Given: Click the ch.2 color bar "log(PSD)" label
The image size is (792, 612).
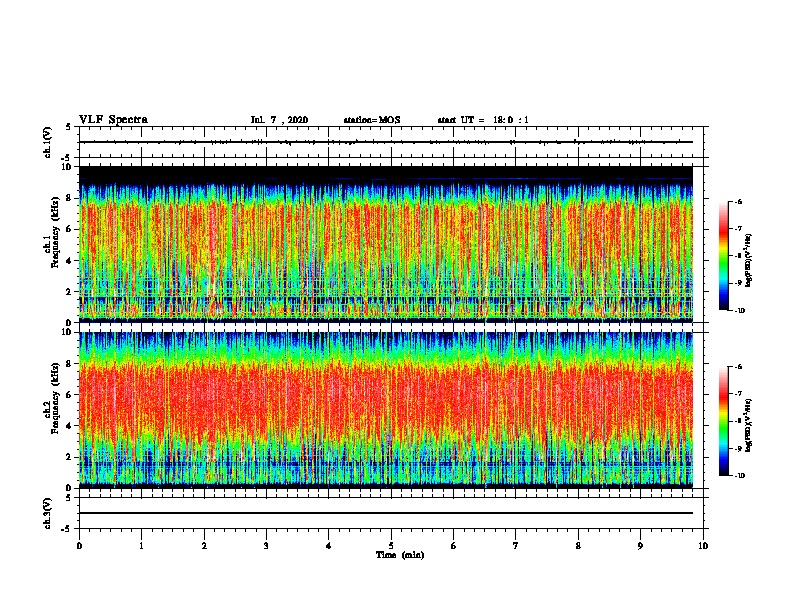Looking at the screenshot, I should coord(749,425).
